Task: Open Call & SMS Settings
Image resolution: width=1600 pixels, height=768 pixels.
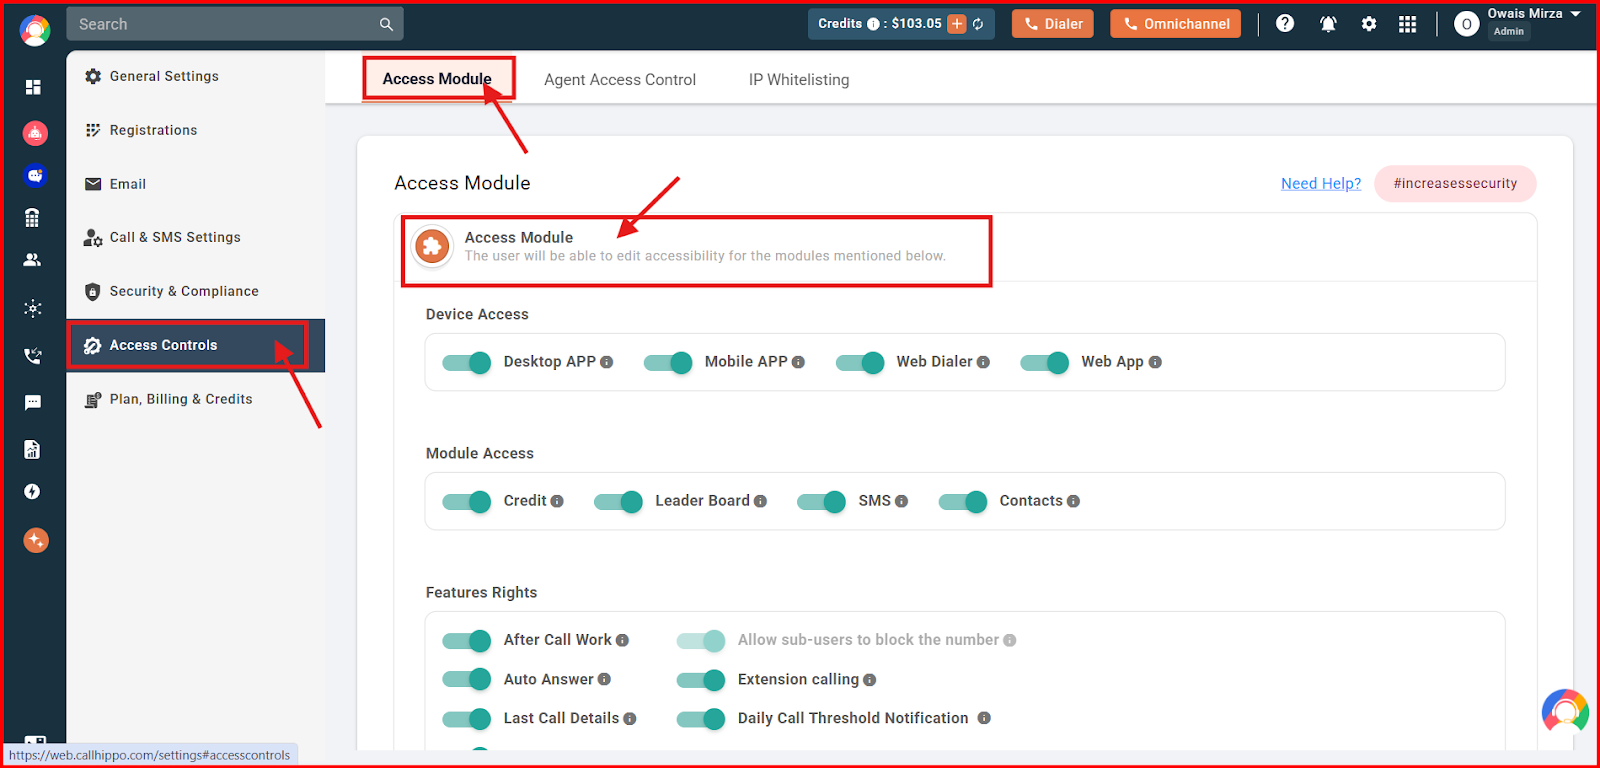Action: pos(195,237)
